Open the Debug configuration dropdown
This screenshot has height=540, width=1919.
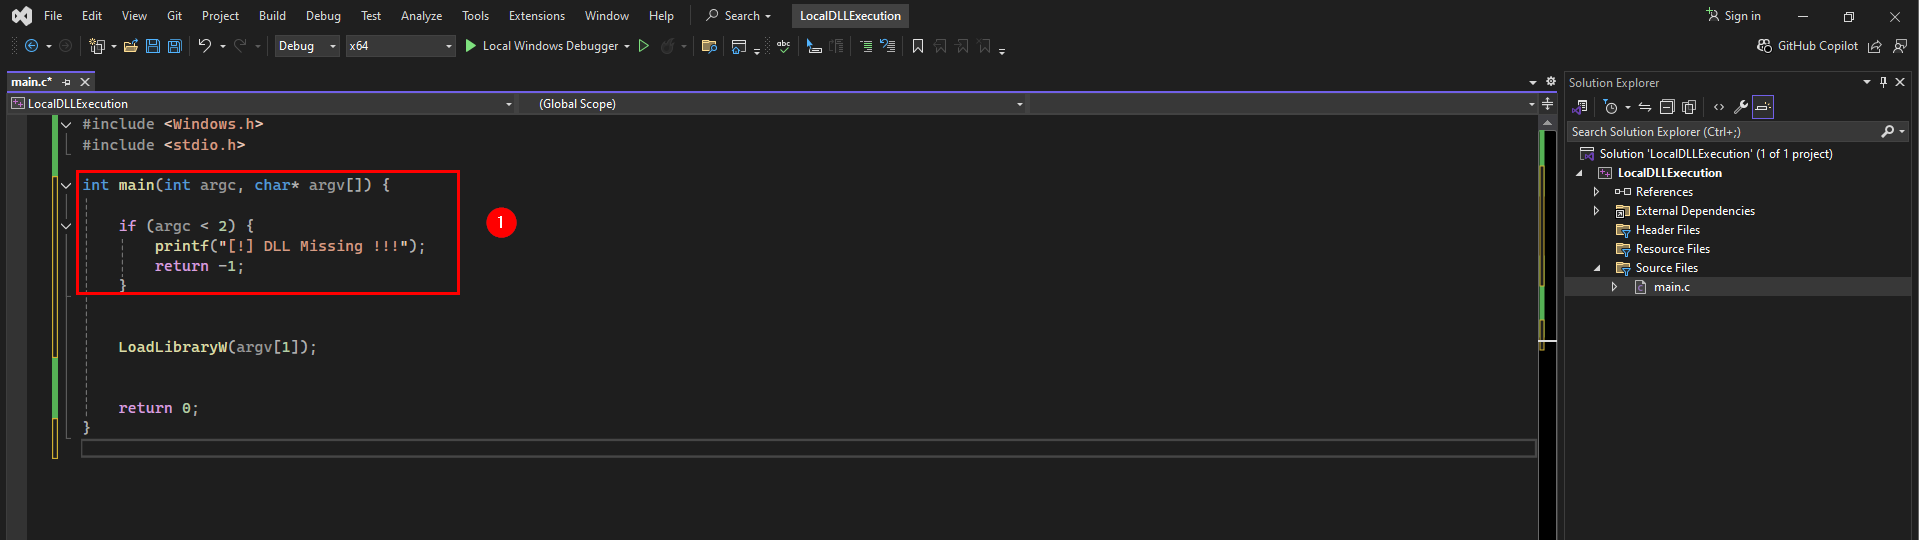click(x=307, y=46)
